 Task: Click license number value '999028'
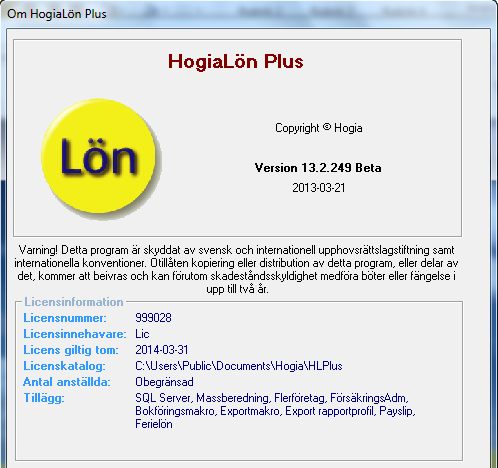click(x=153, y=318)
